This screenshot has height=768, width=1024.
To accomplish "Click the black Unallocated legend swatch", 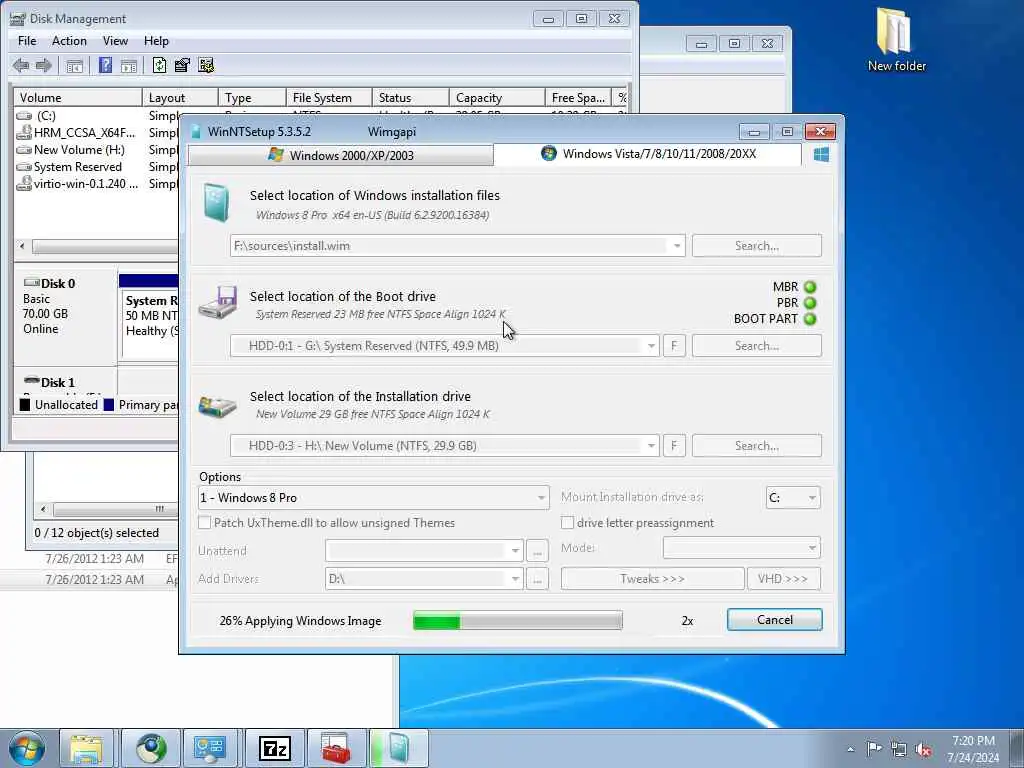I will [25, 405].
